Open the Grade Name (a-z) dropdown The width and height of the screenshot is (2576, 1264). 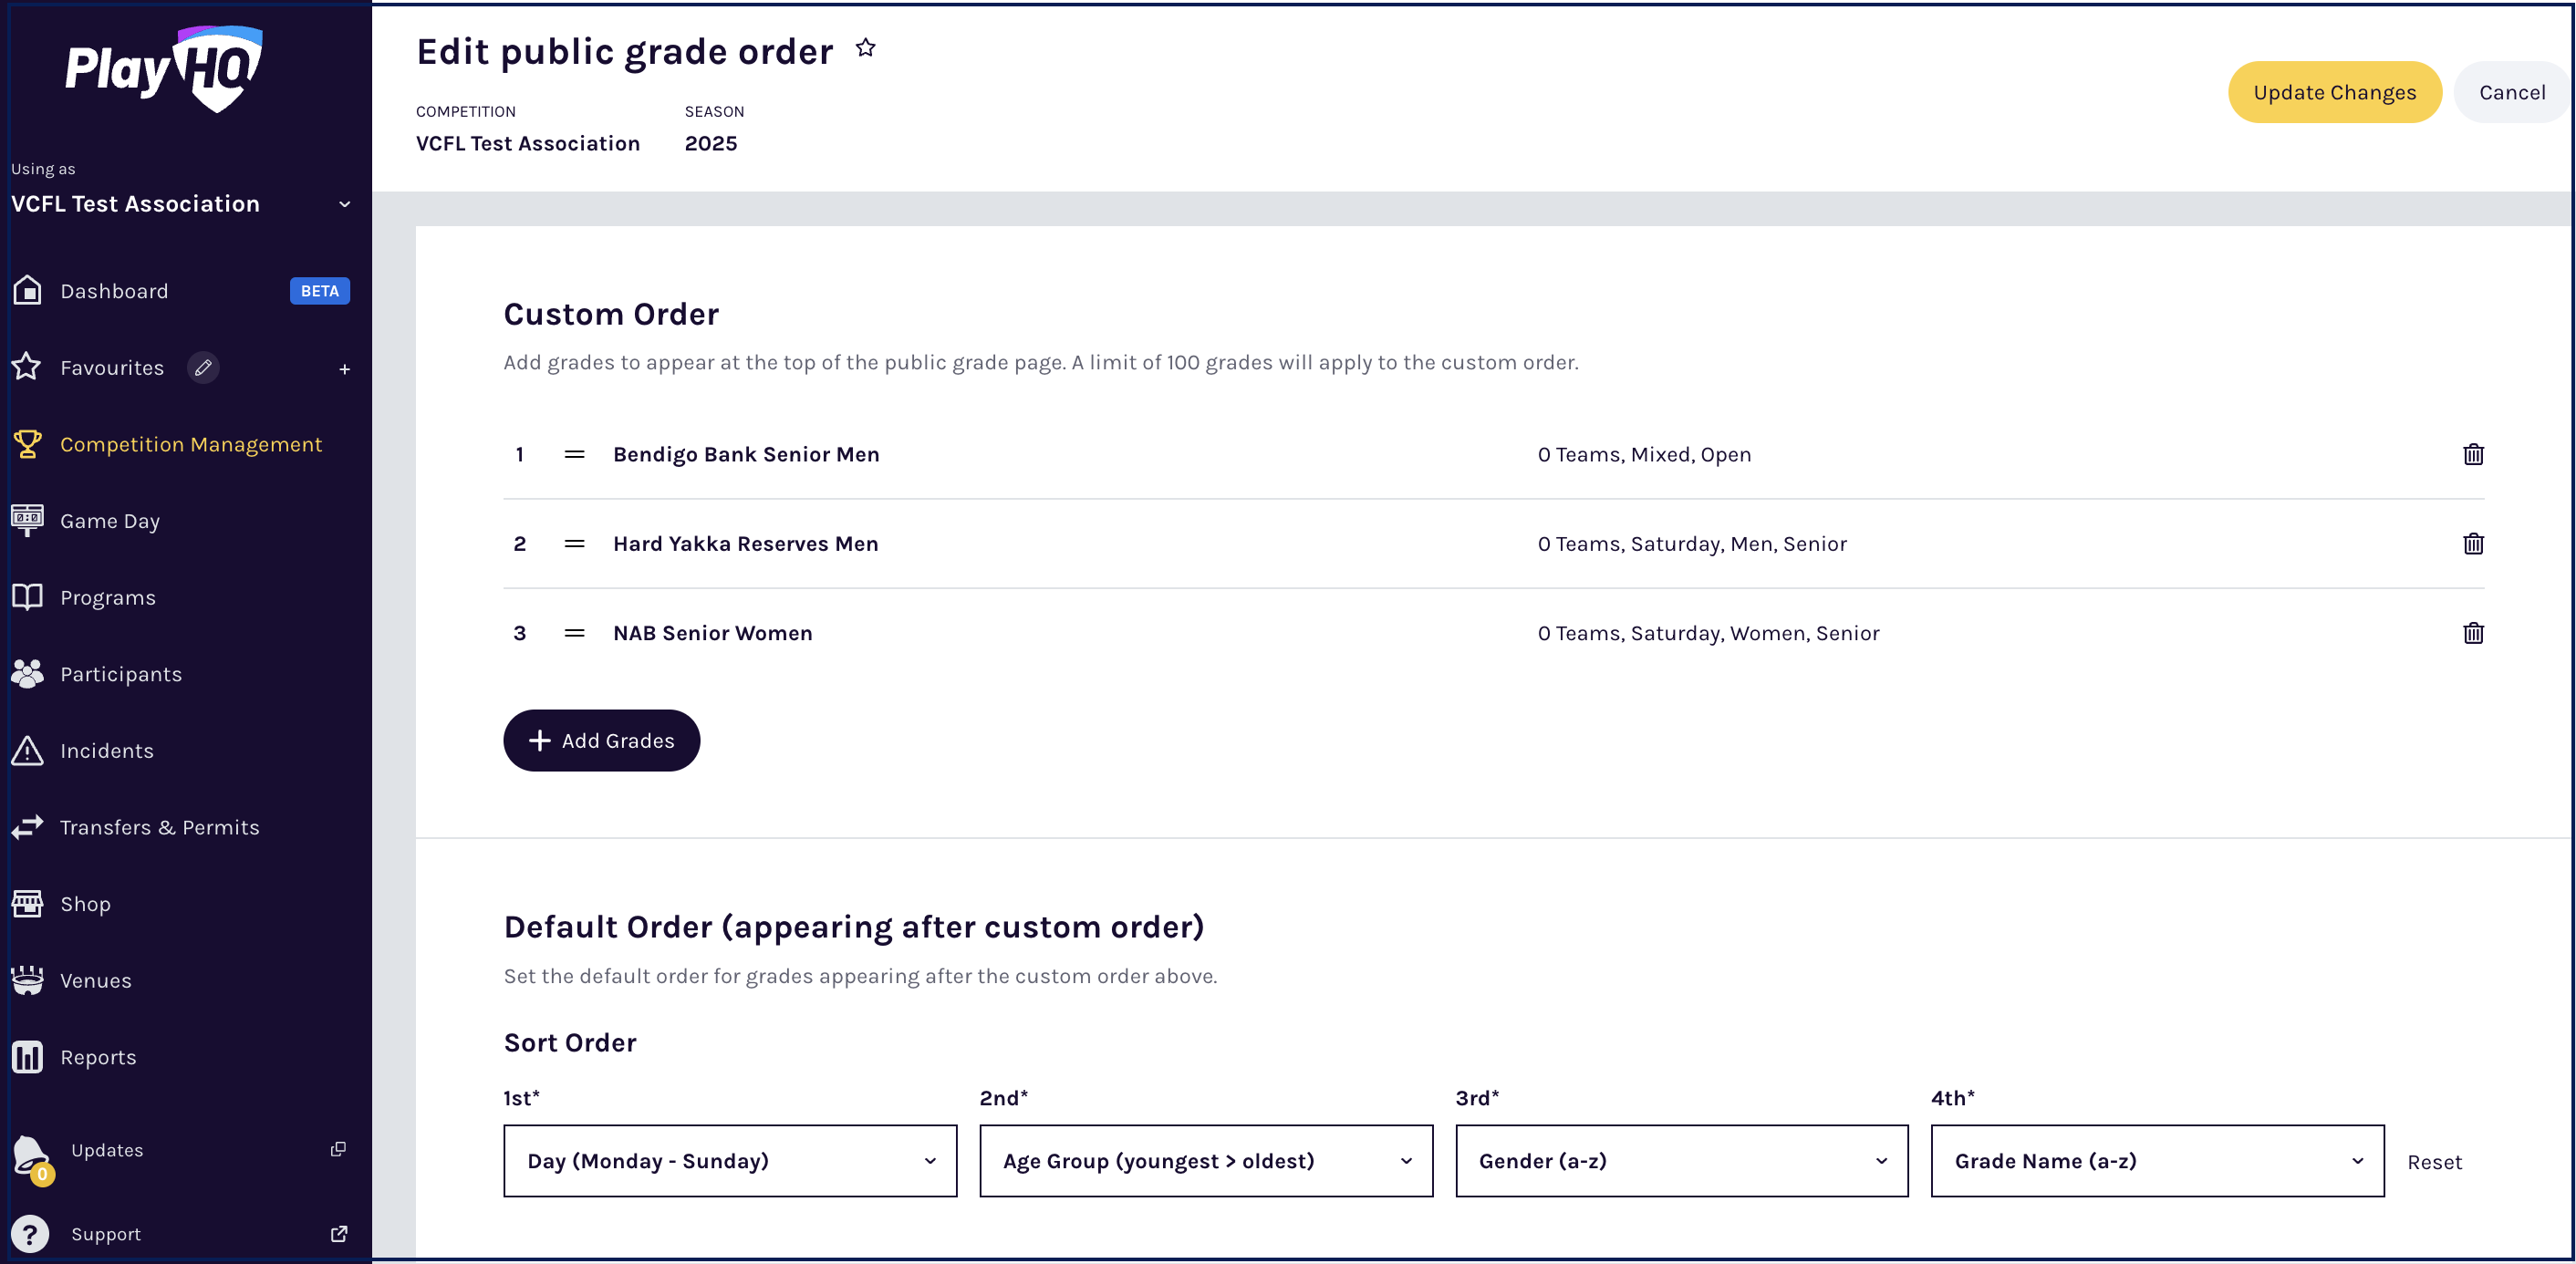tap(2157, 1161)
